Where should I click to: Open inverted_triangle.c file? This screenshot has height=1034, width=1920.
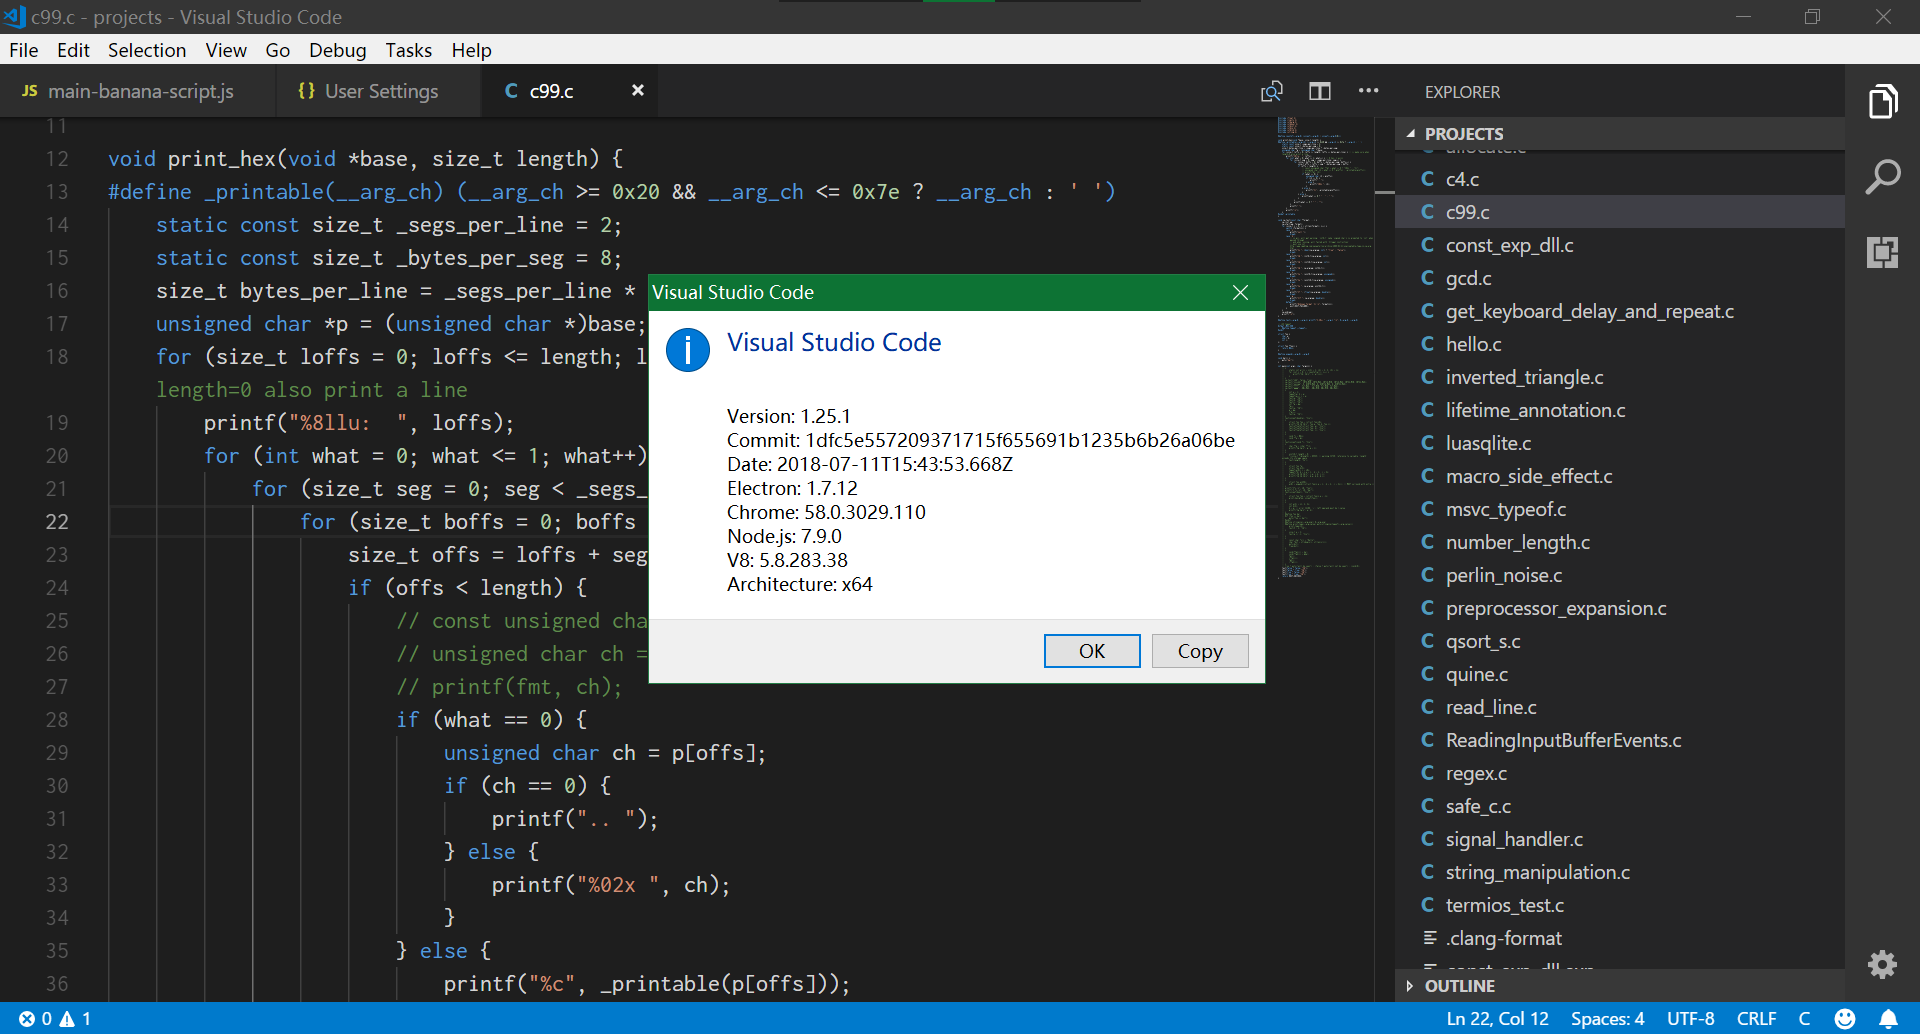[1620, 377]
